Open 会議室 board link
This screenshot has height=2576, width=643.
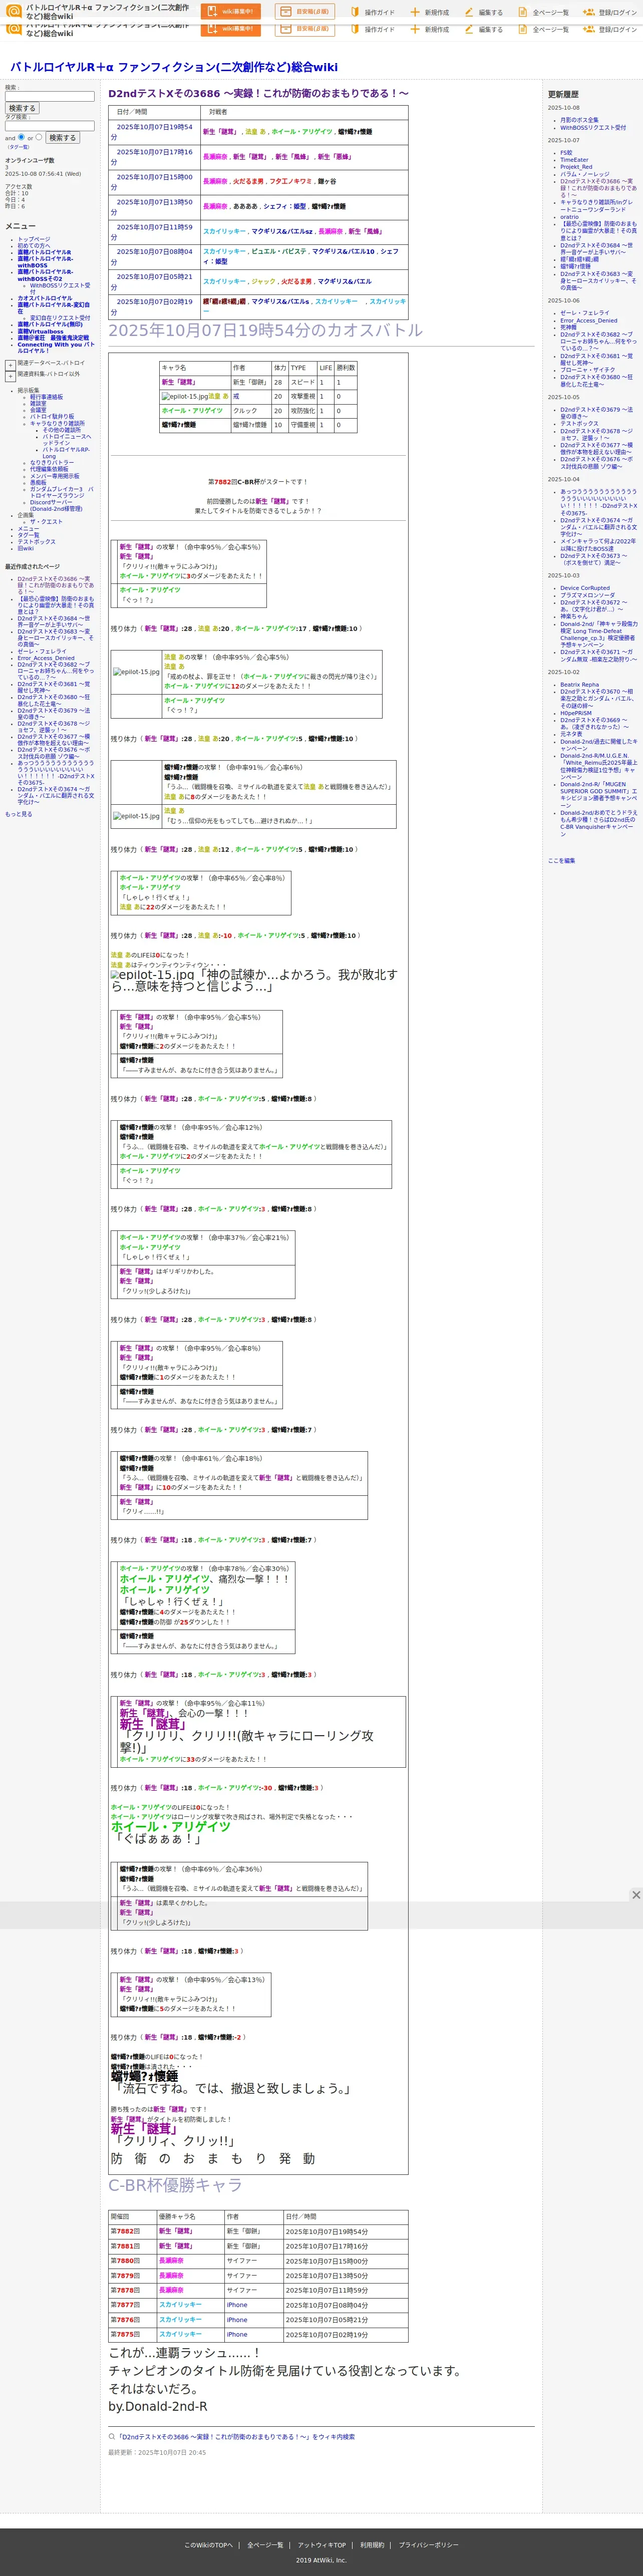click(x=38, y=410)
